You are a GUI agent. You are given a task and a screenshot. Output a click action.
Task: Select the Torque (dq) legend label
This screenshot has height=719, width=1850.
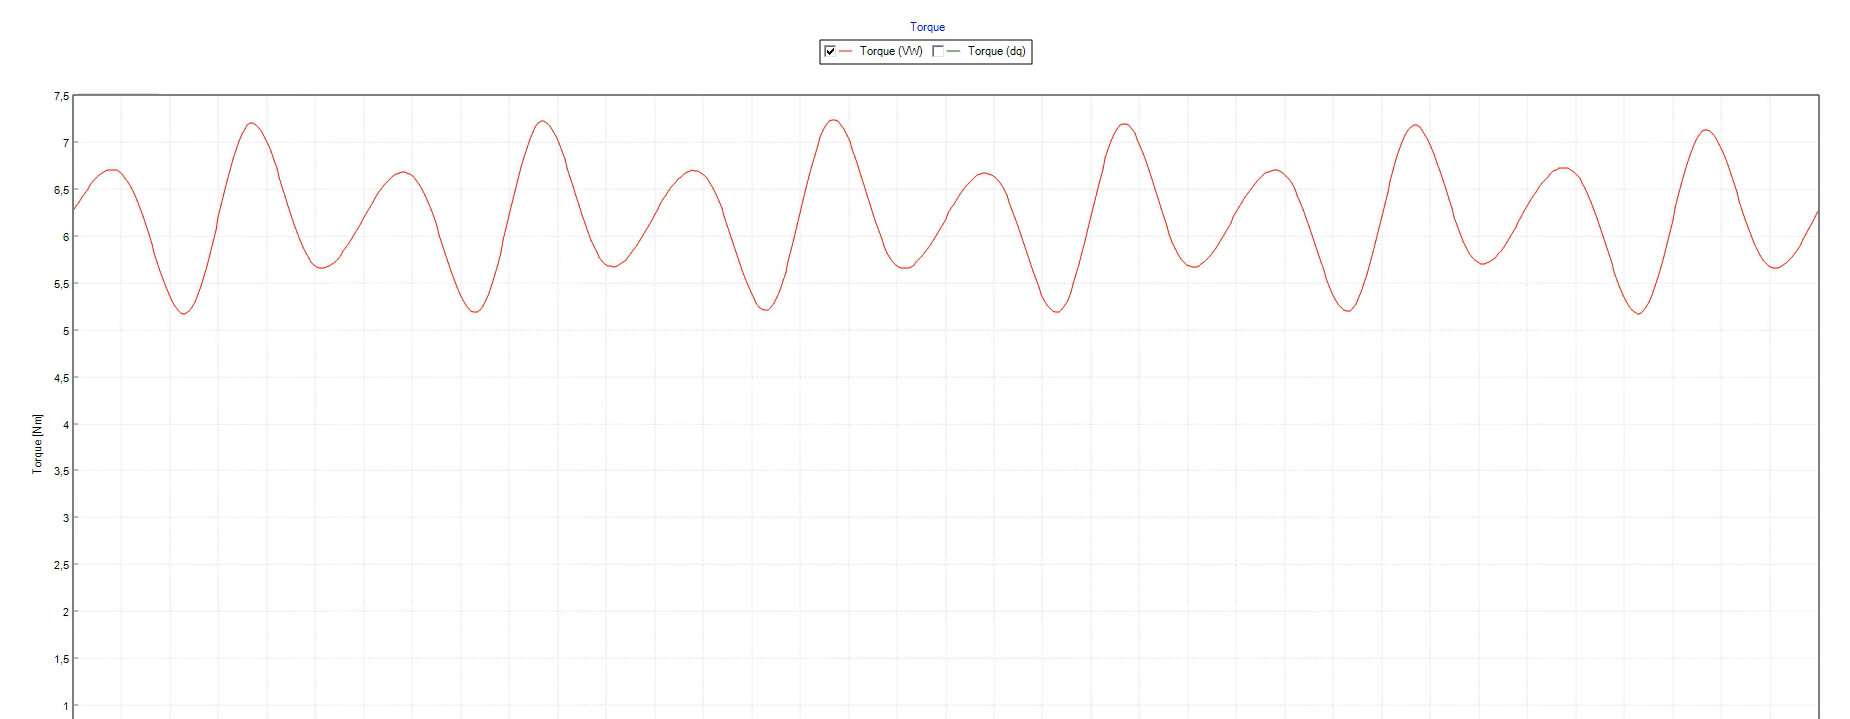[996, 51]
